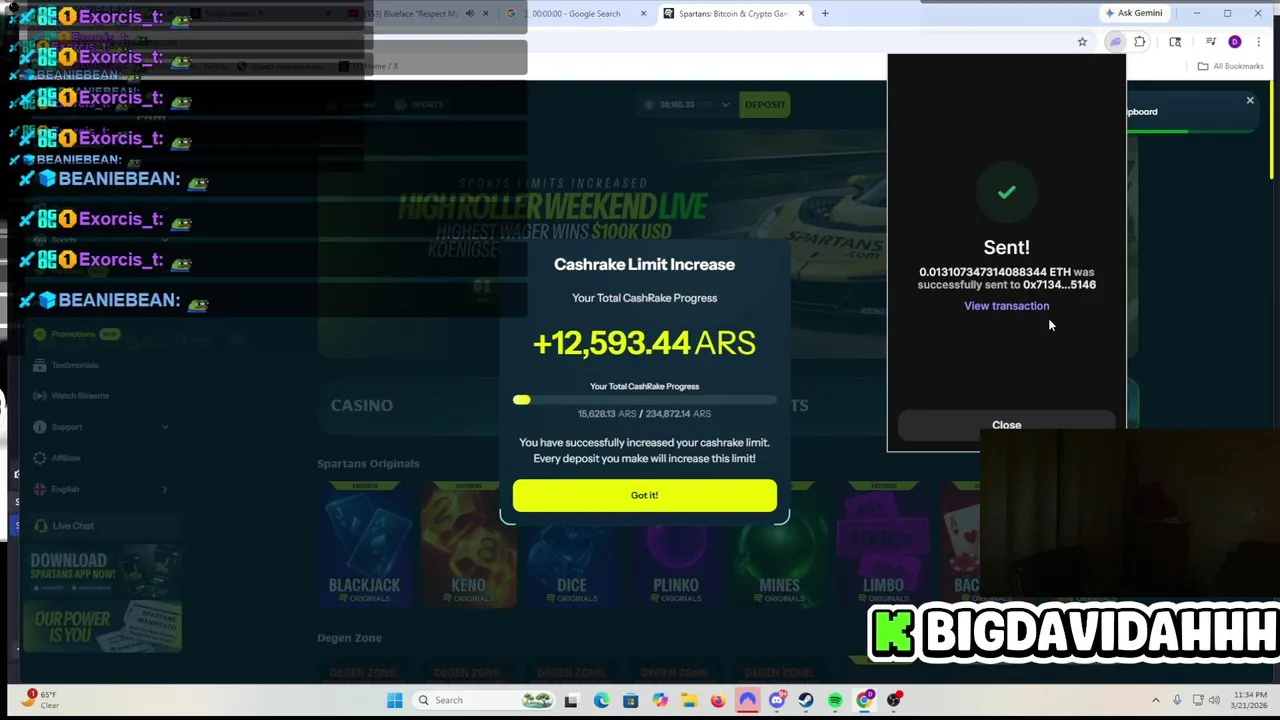Open the View transaction link

point(1006,306)
